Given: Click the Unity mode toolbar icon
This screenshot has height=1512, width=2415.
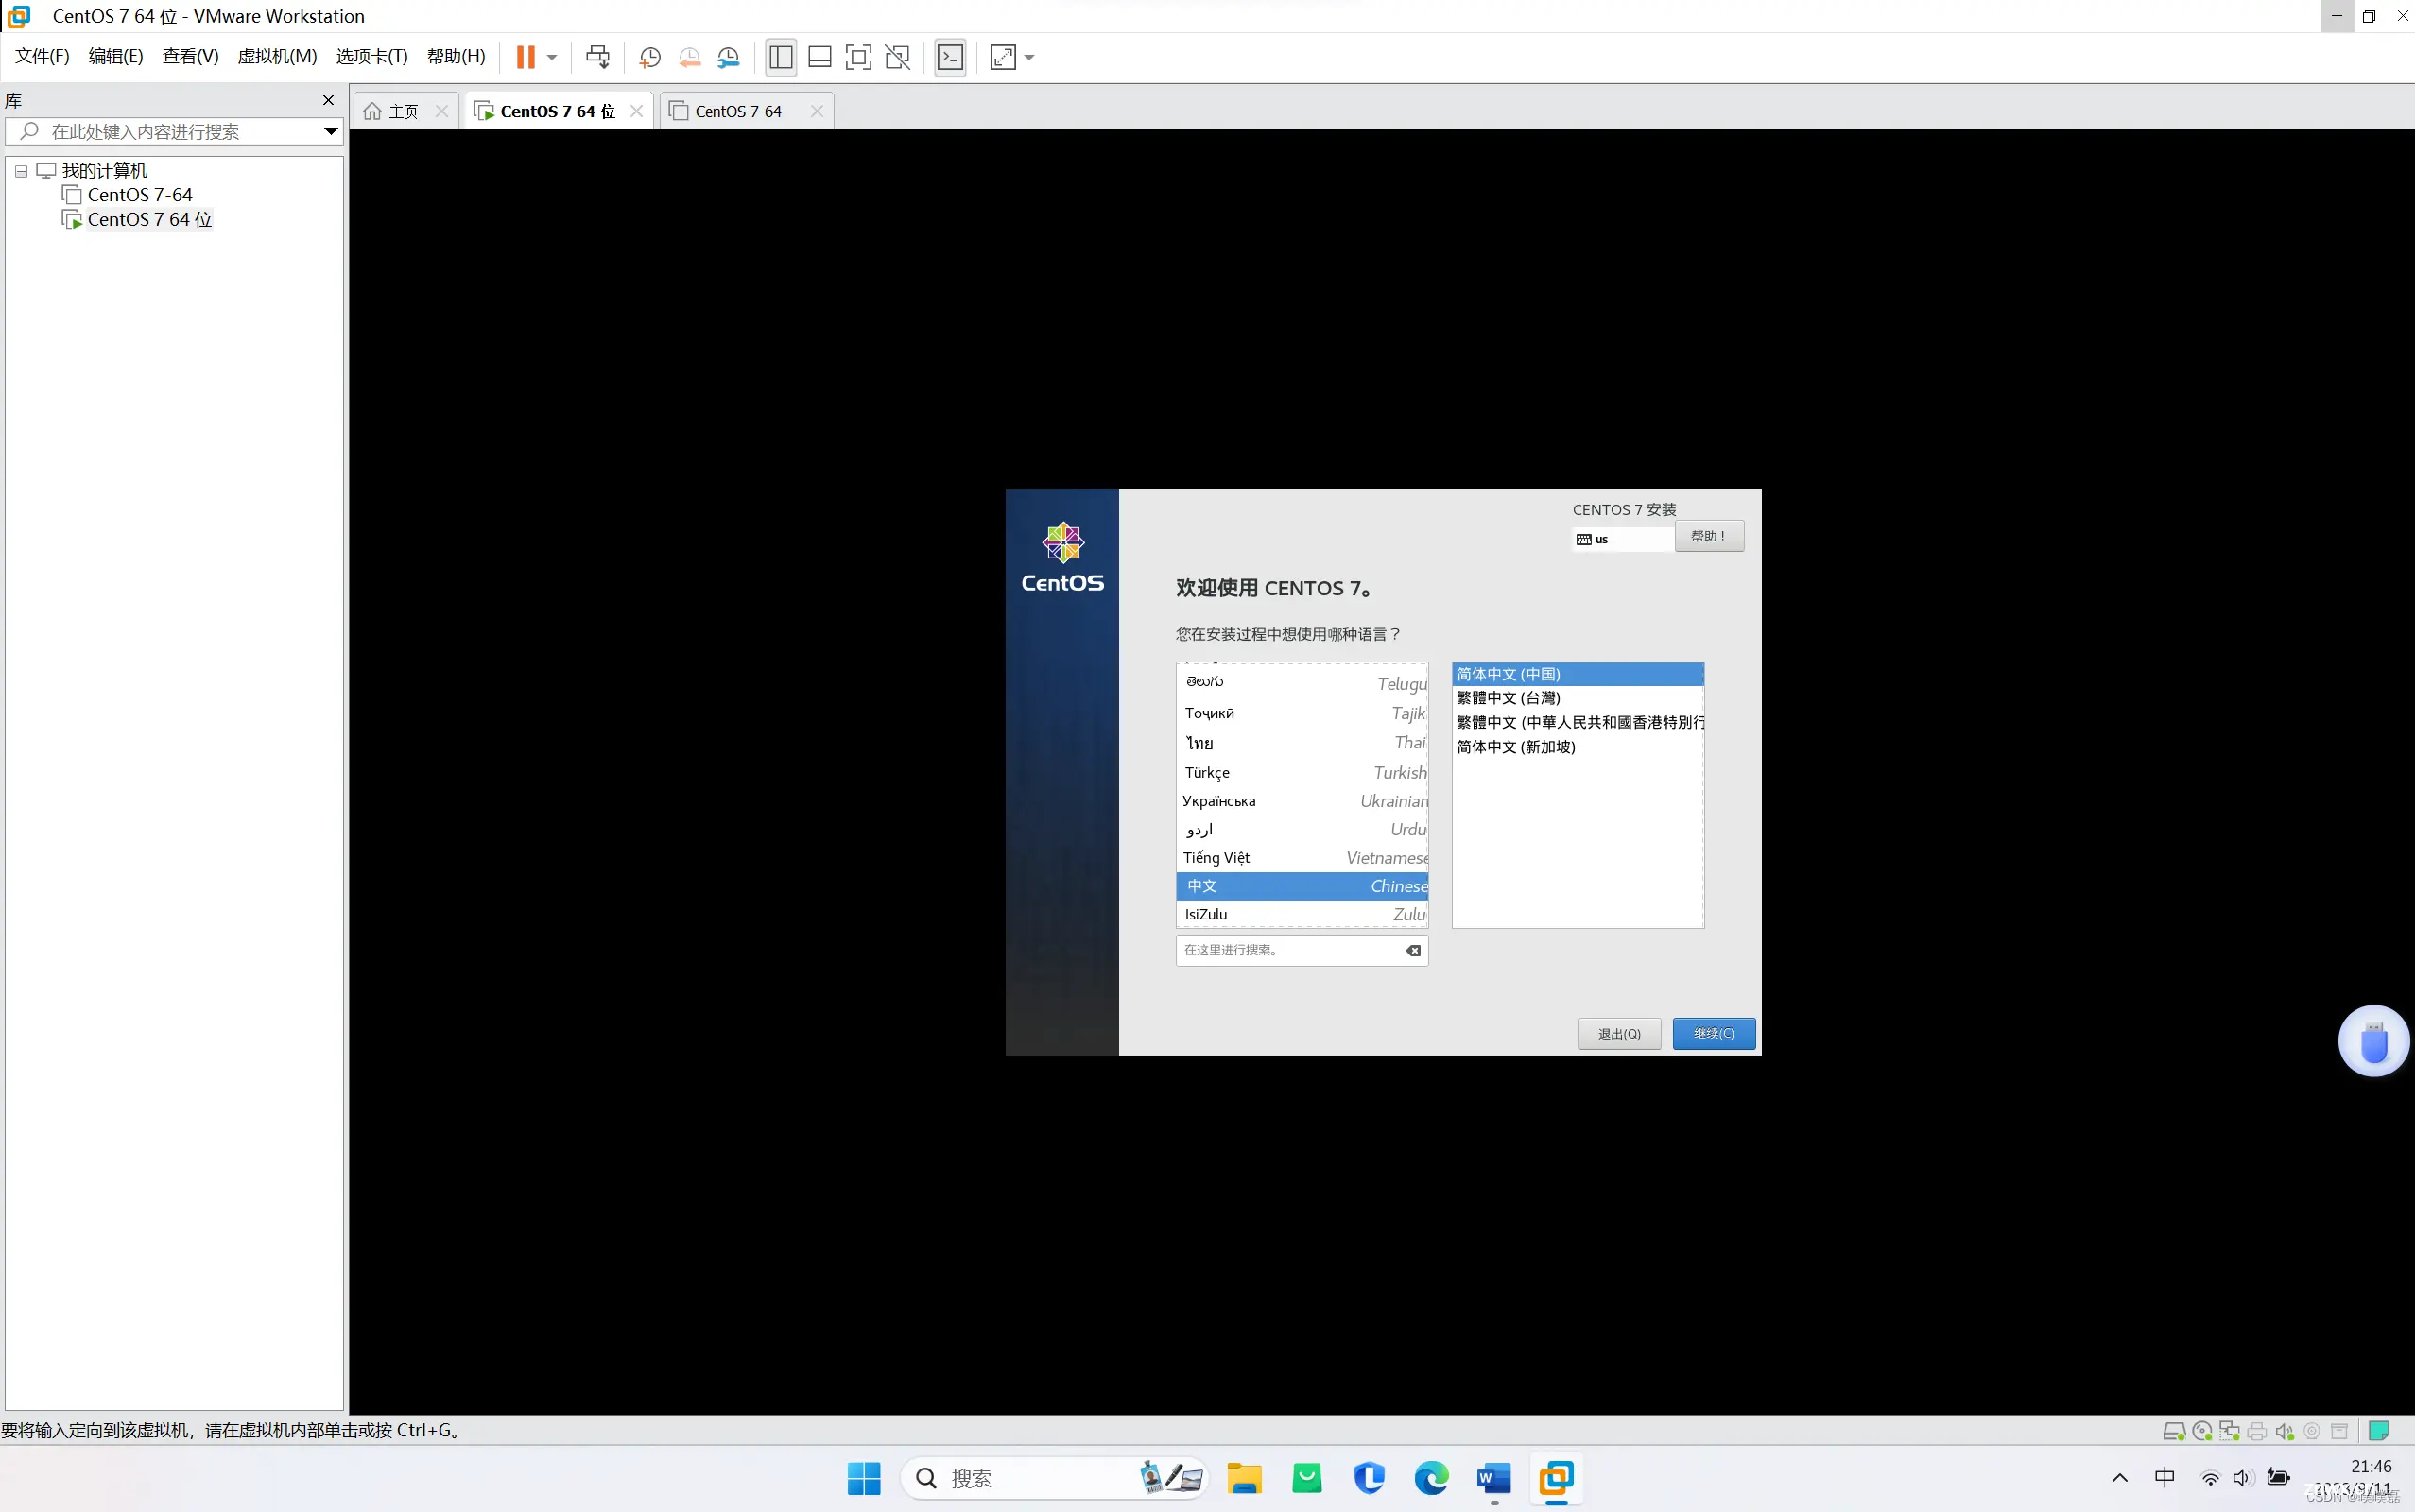Looking at the screenshot, I should click(898, 57).
